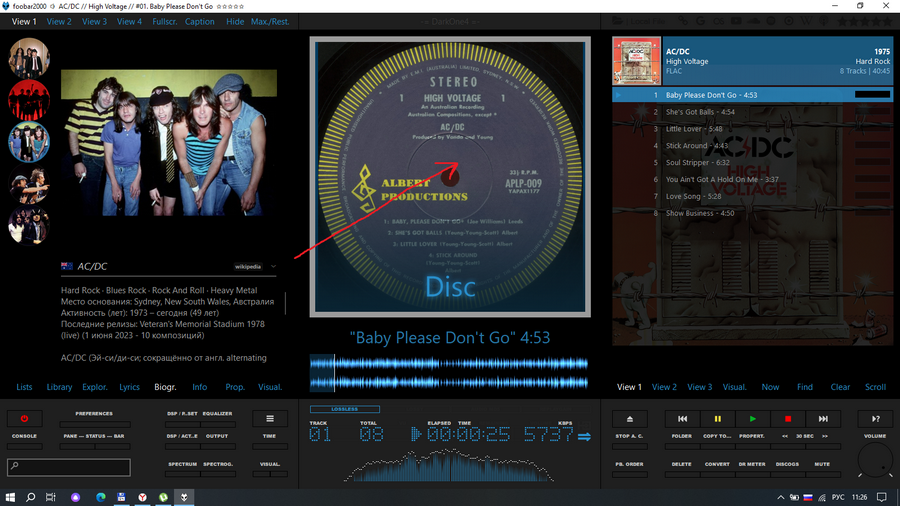Open Windows Start menu
The width and height of the screenshot is (900, 506).
tap(10, 497)
